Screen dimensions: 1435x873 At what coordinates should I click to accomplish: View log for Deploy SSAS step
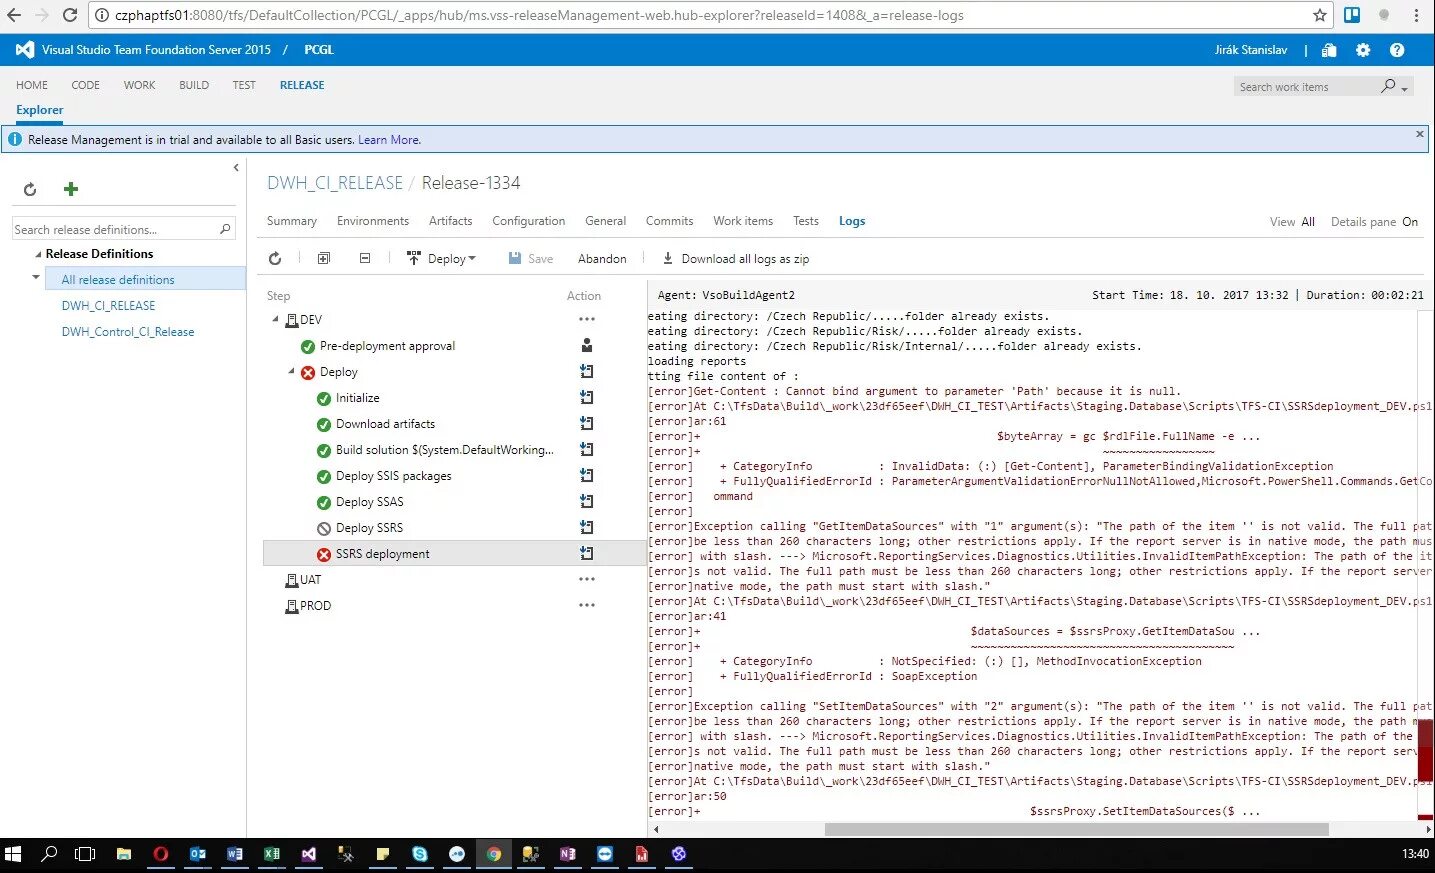(x=586, y=501)
